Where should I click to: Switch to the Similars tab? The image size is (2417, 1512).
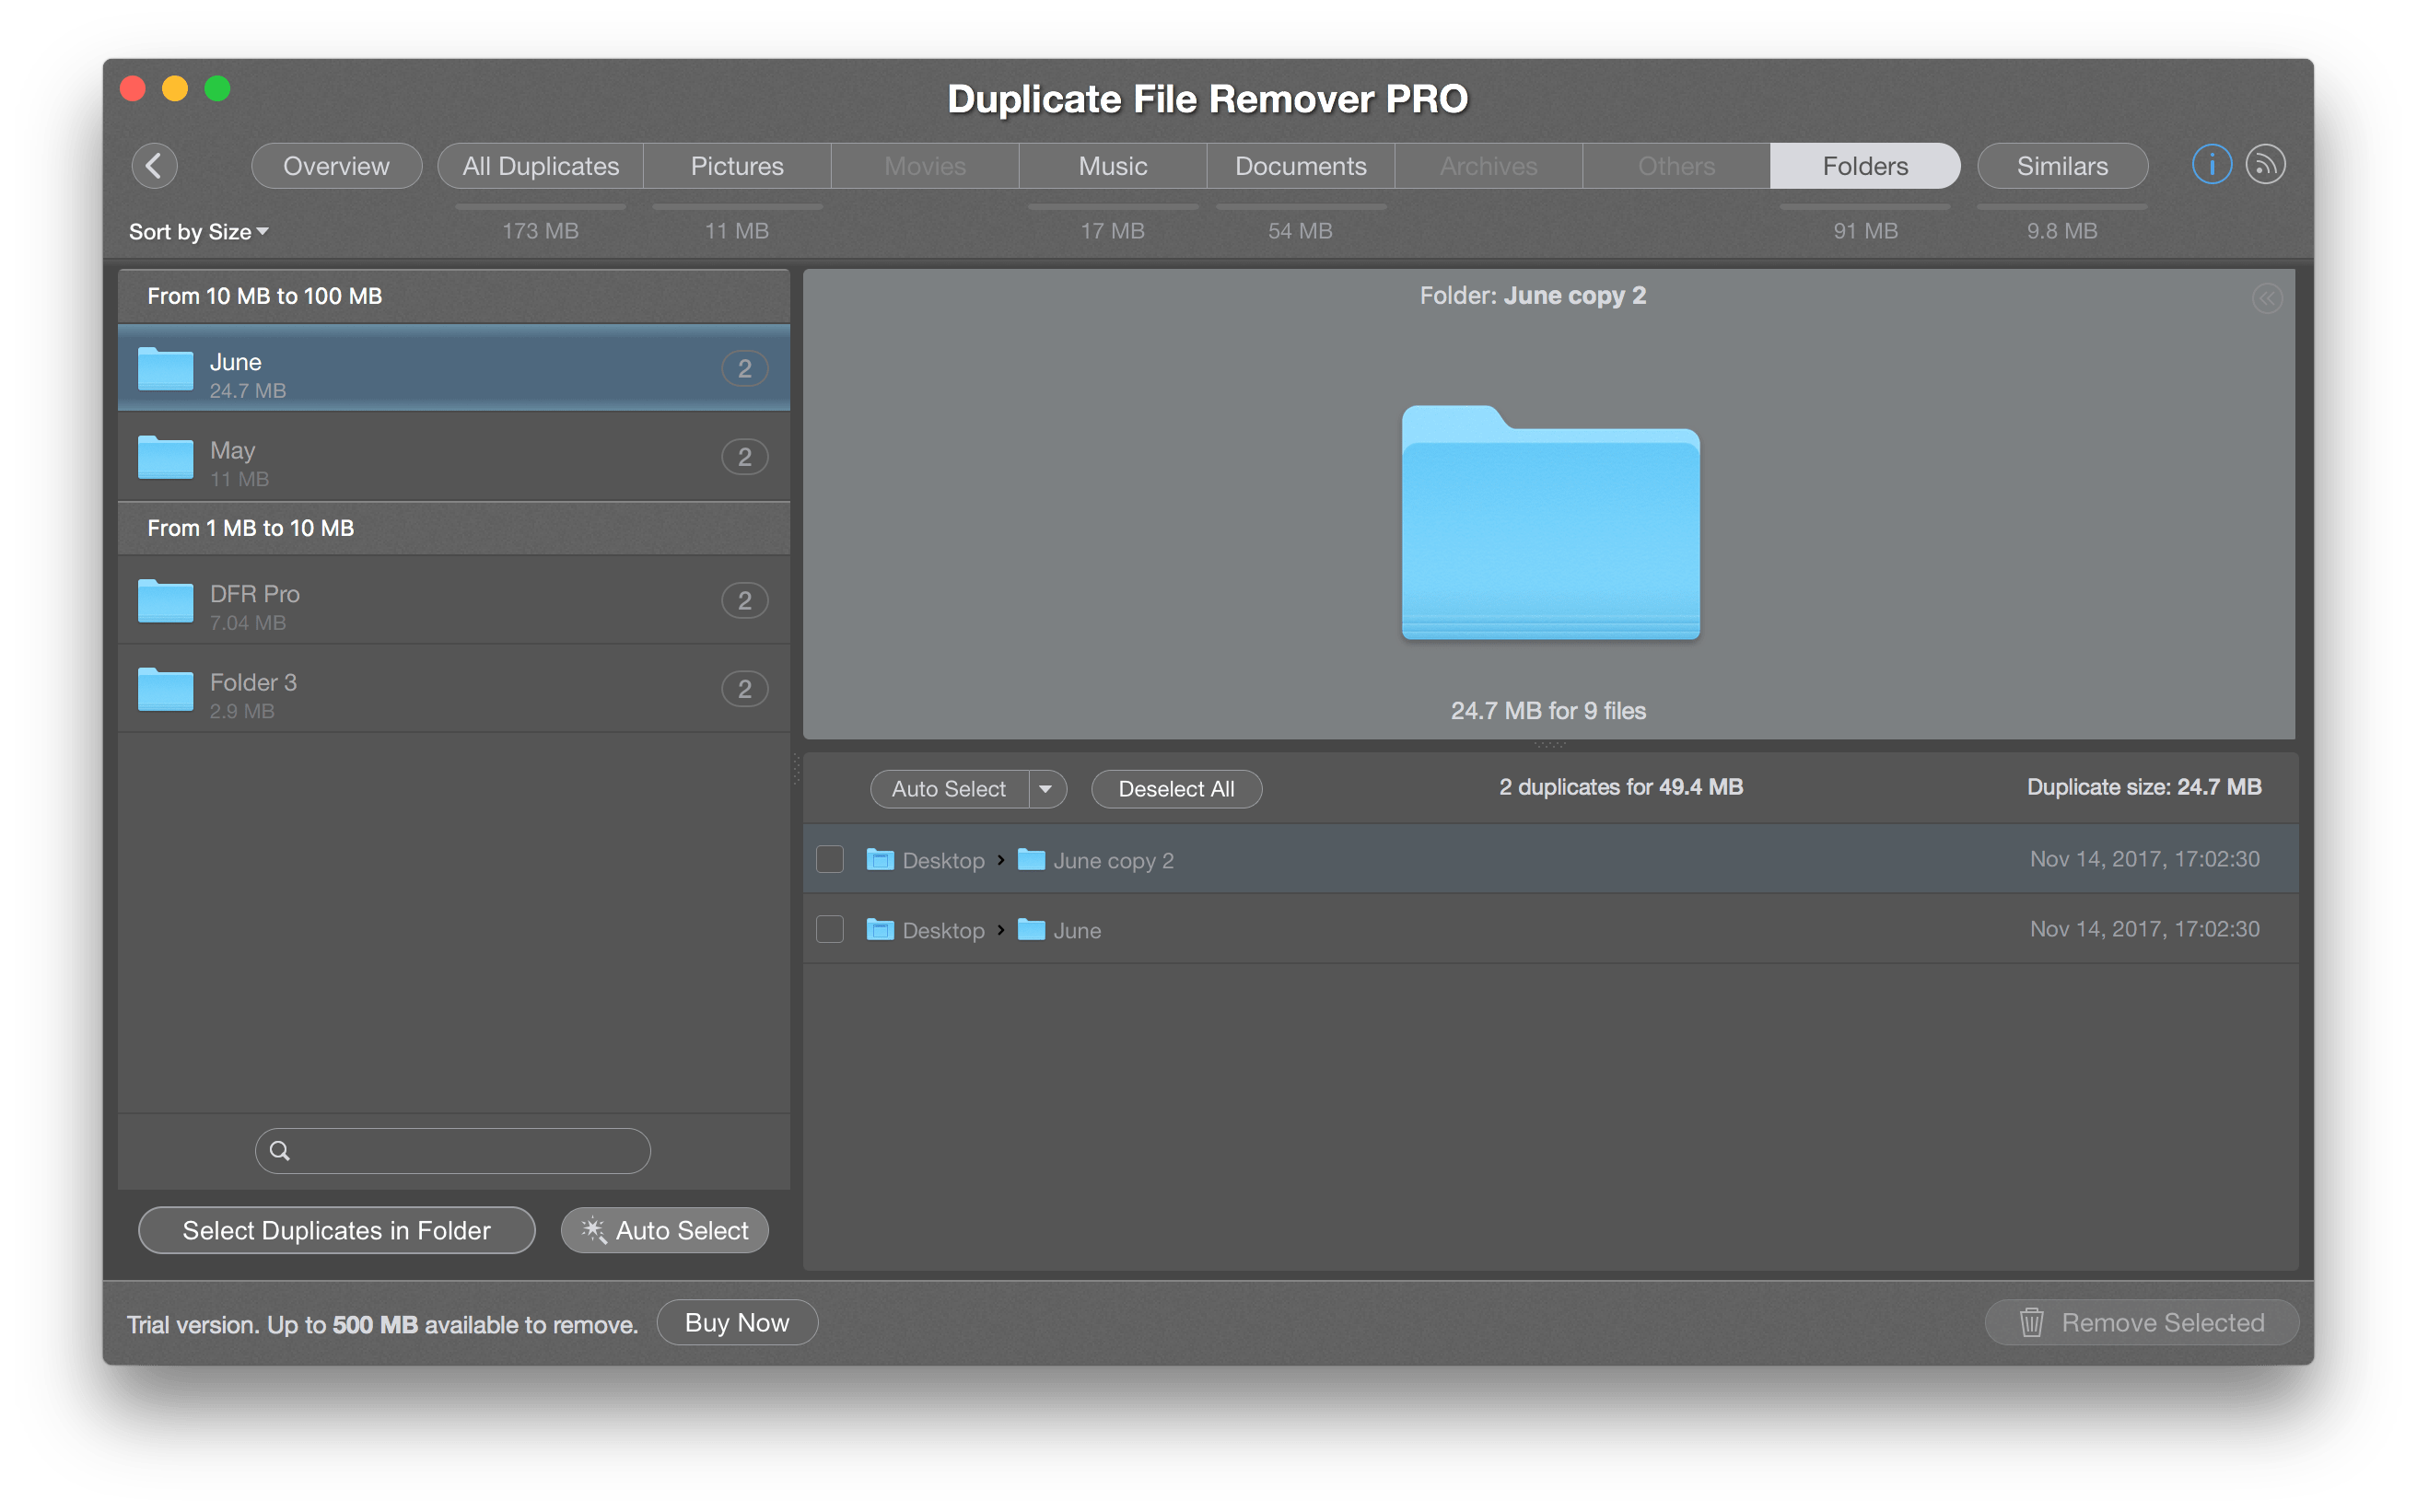click(2062, 166)
